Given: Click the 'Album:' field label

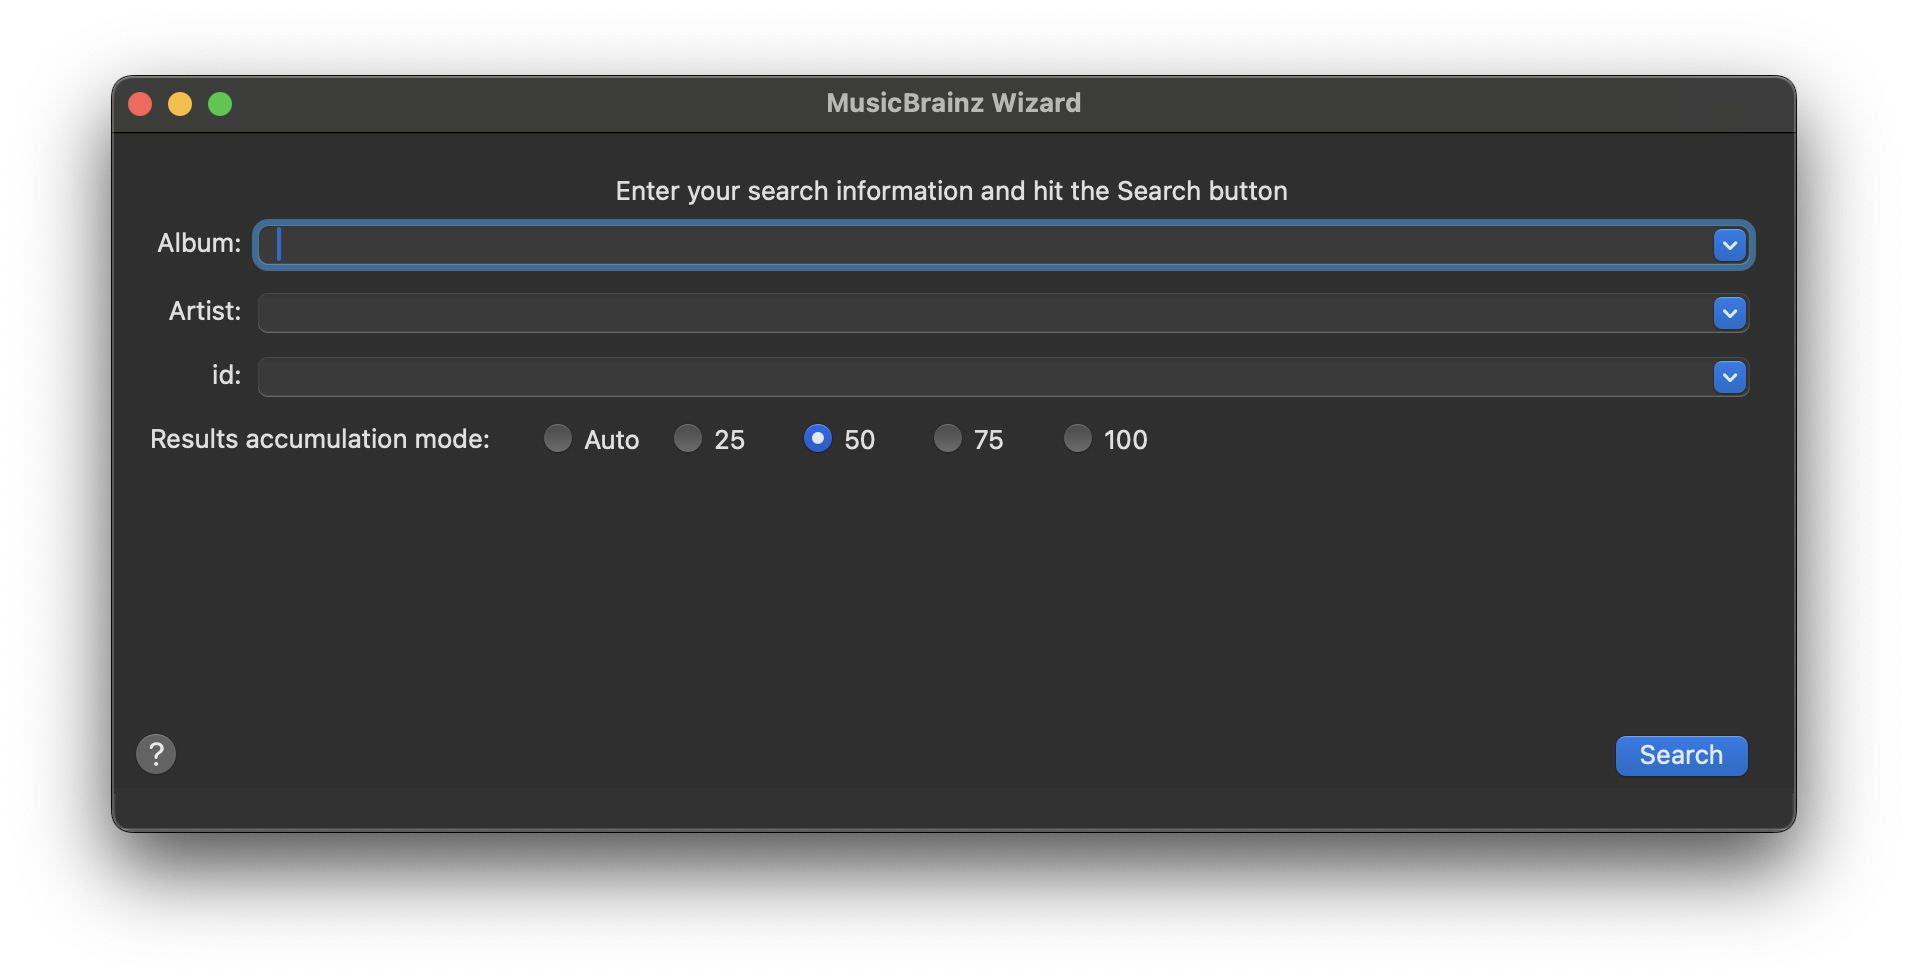Looking at the screenshot, I should [x=199, y=243].
